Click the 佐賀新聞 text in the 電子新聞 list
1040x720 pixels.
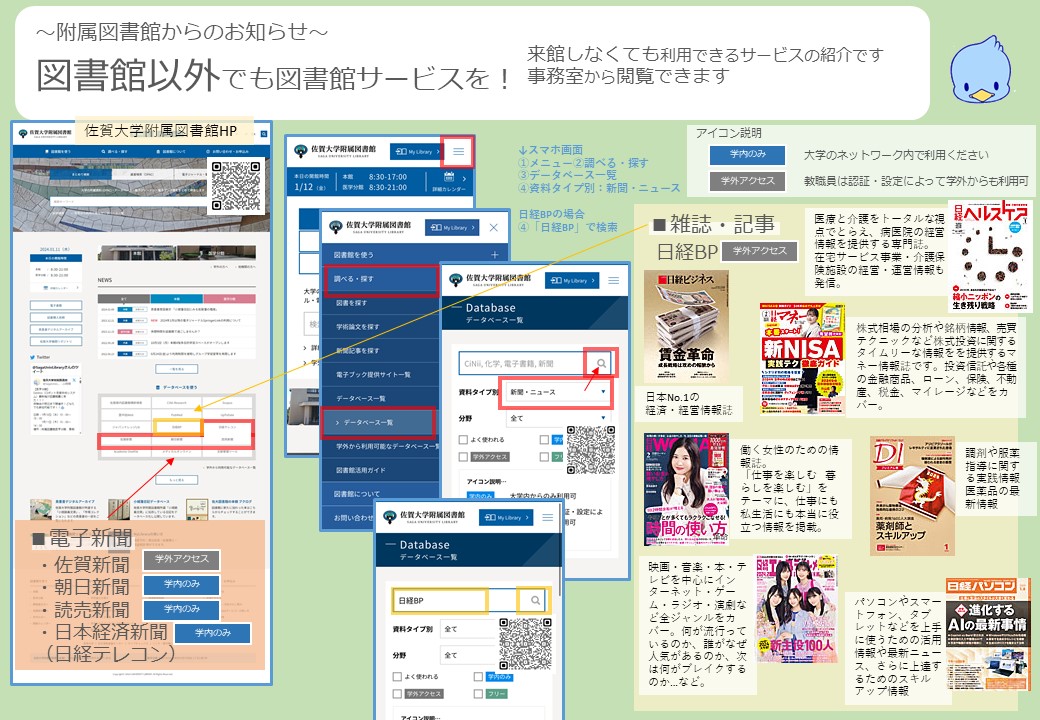[x=92, y=565]
